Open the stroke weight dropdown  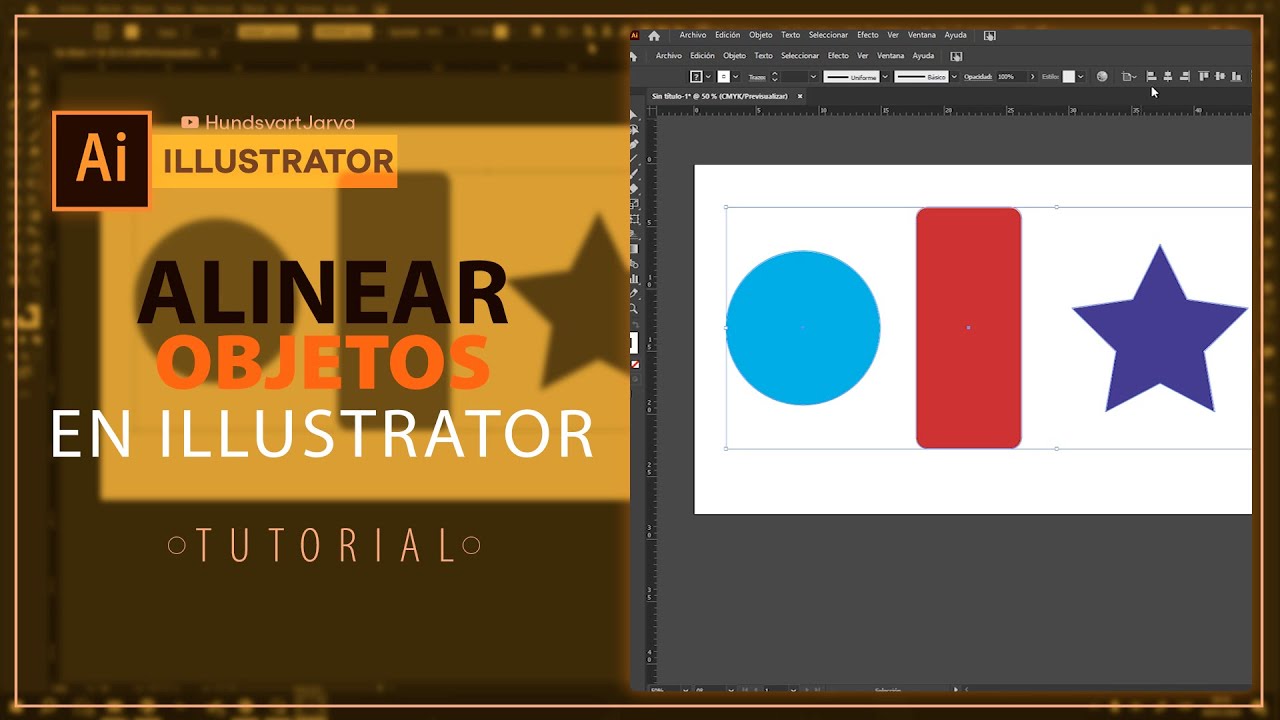point(814,76)
